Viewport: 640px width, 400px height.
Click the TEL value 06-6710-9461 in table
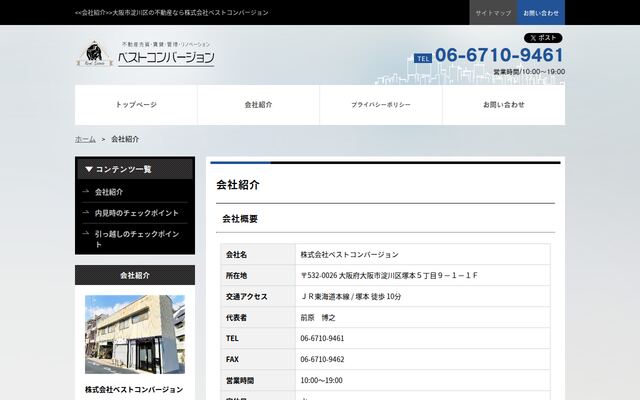[x=322, y=338]
